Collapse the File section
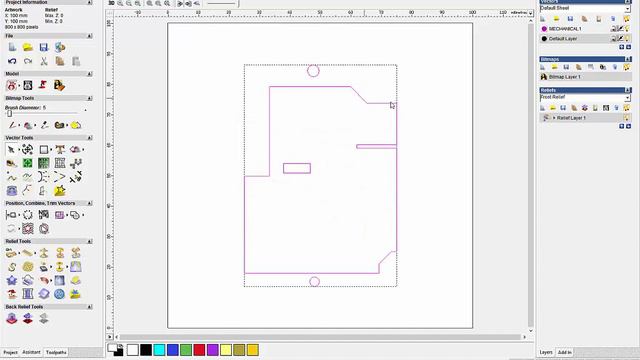The height and width of the screenshot is (360, 640). click(x=89, y=36)
